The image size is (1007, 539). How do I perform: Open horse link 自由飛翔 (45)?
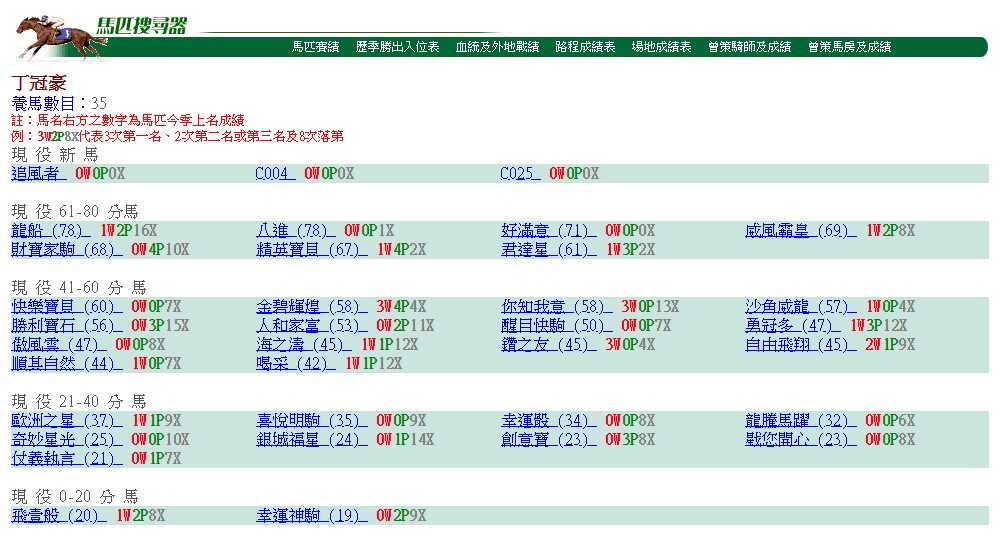[x=800, y=344]
